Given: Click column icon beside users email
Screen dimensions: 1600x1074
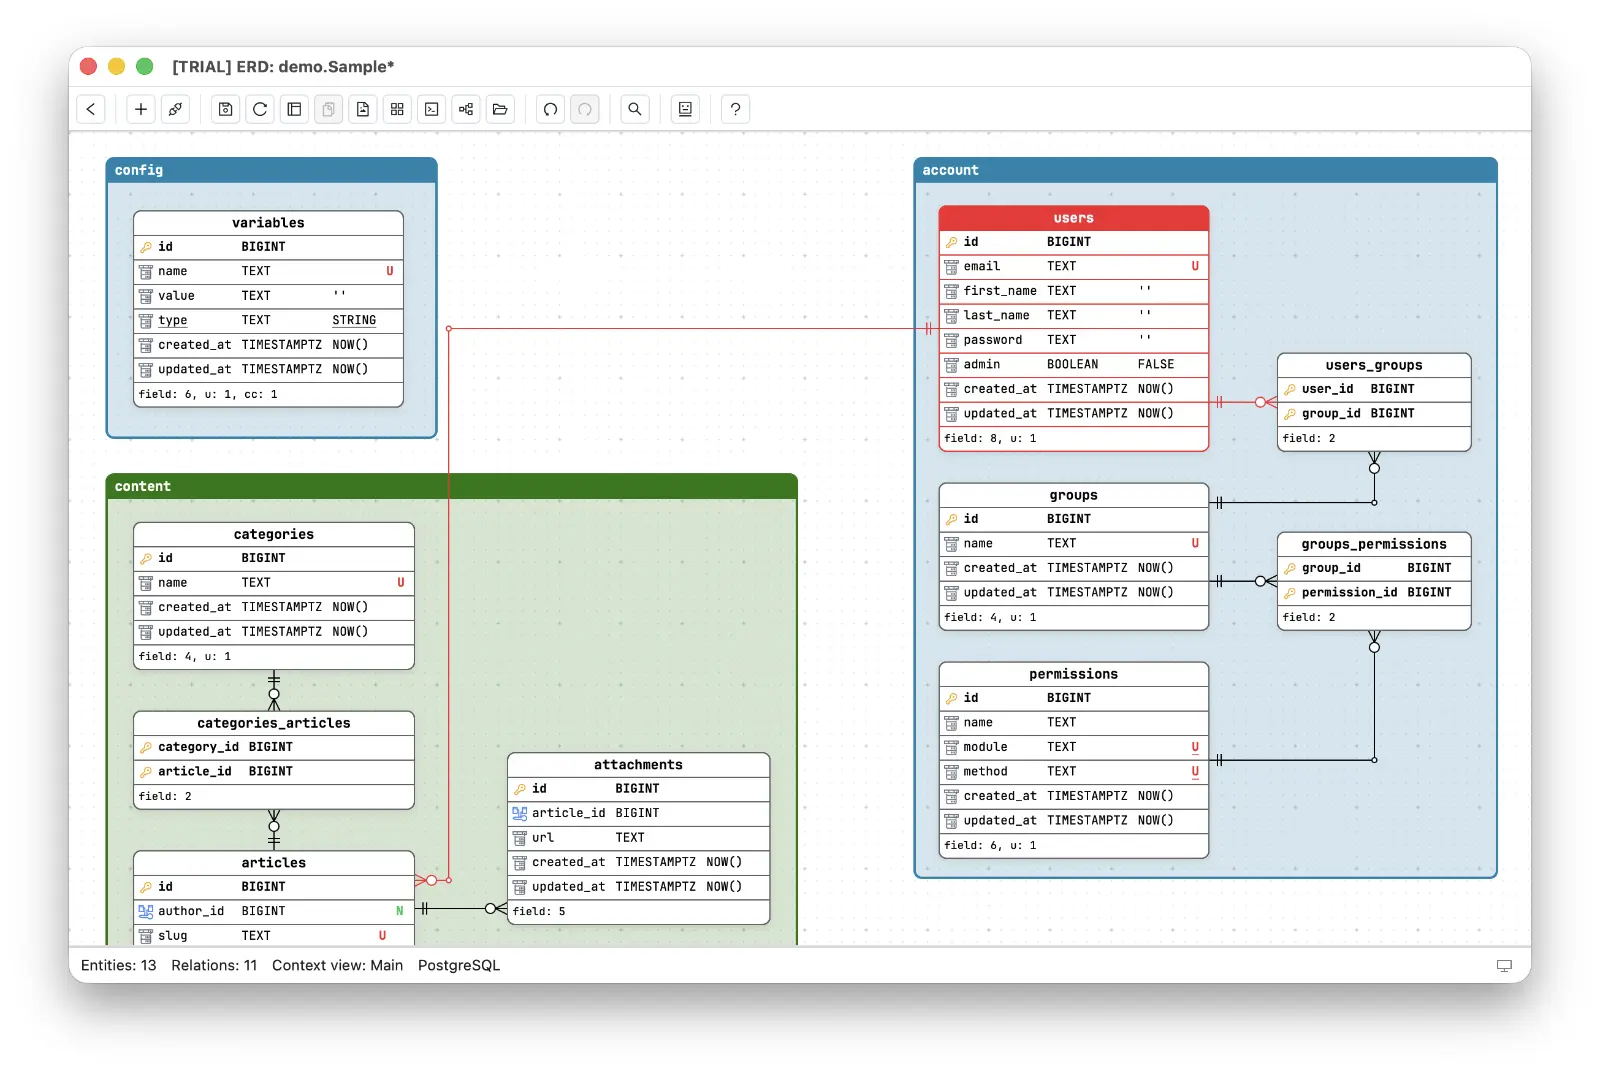Looking at the screenshot, I should 952,267.
